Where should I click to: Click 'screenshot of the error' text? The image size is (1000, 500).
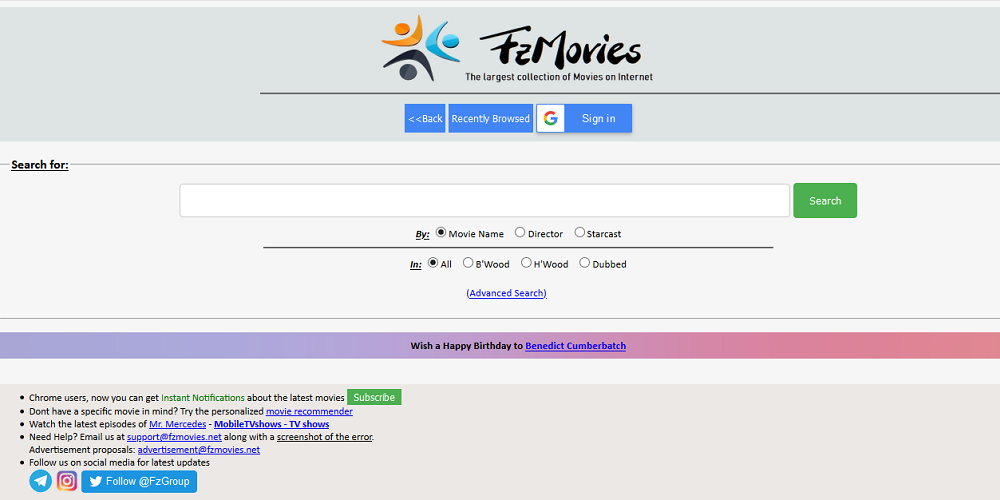[x=324, y=437]
